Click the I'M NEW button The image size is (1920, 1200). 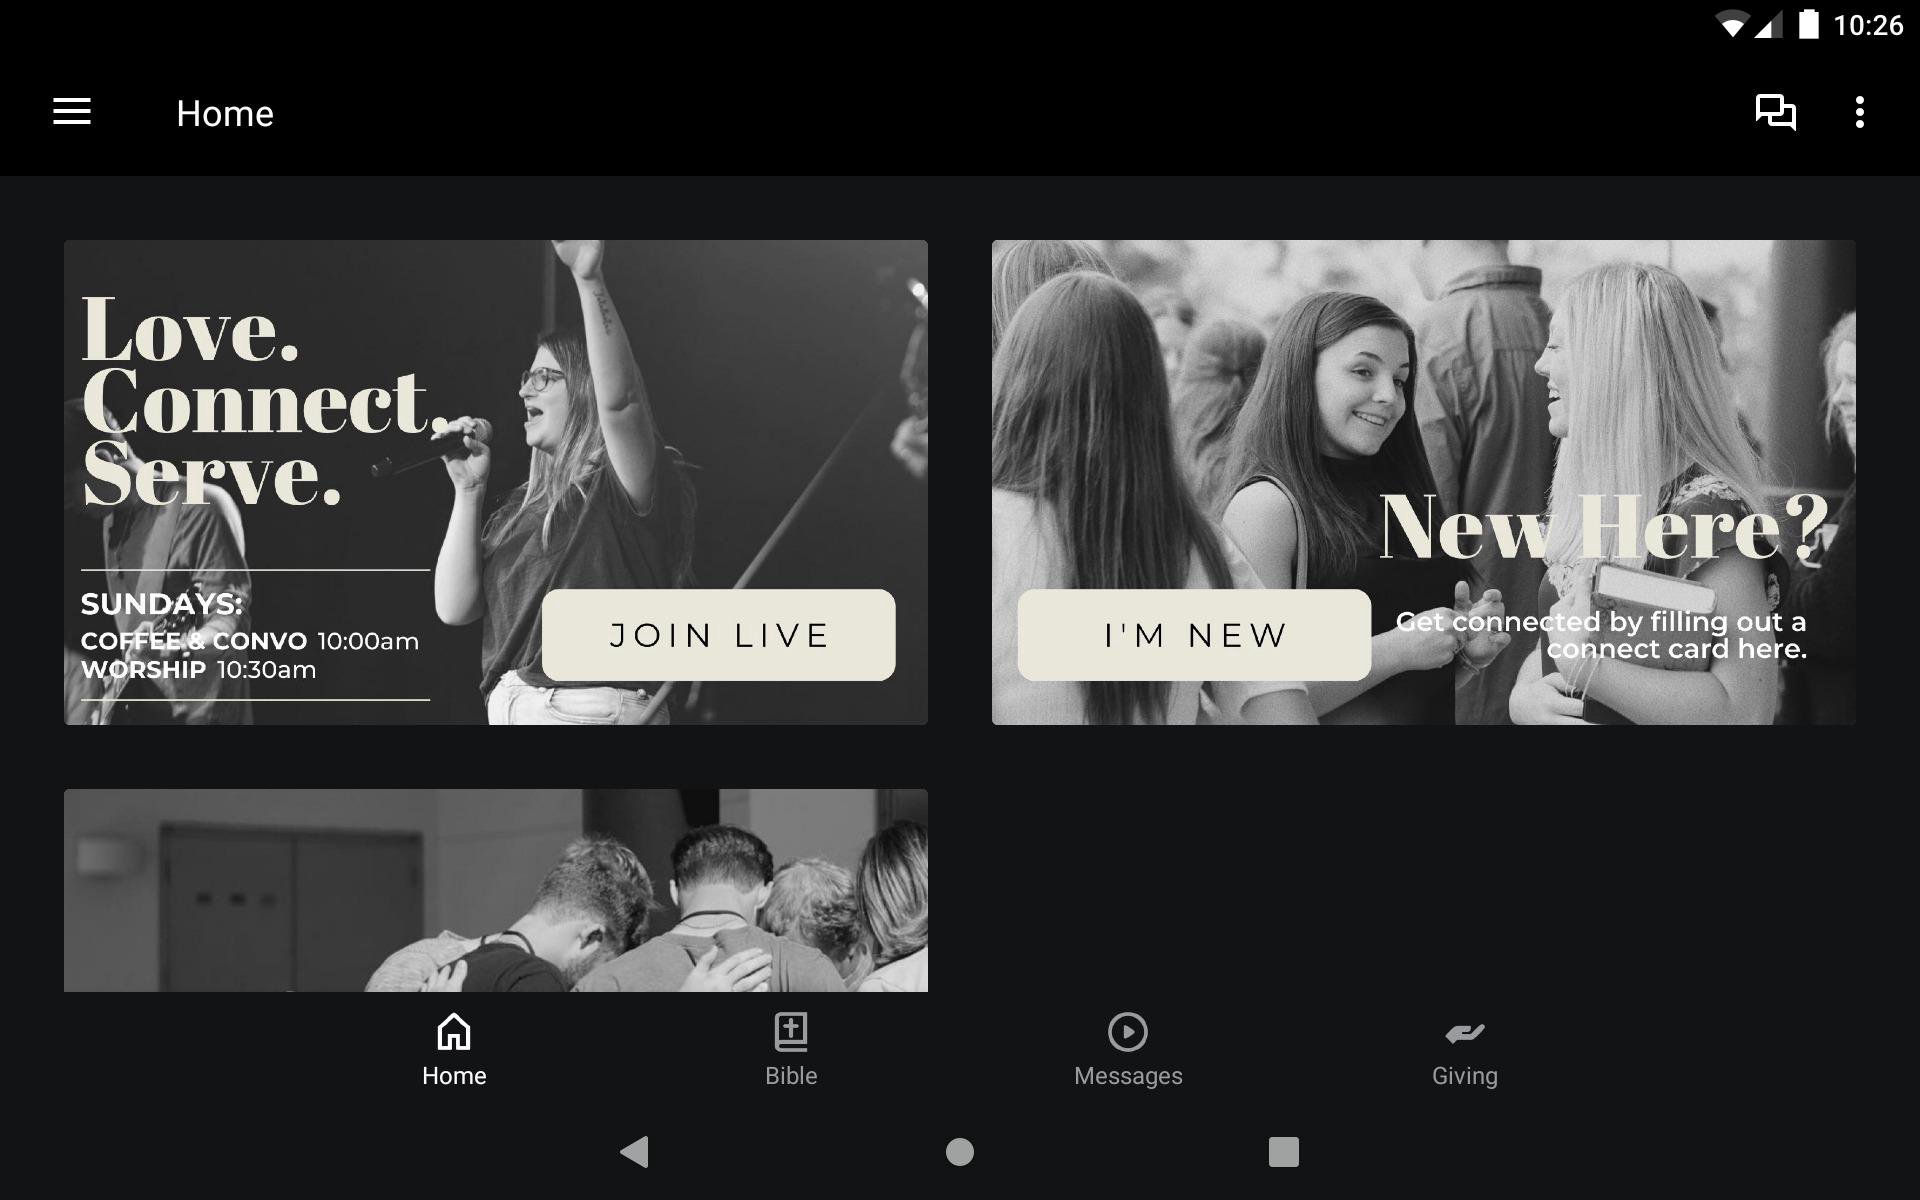[1194, 635]
